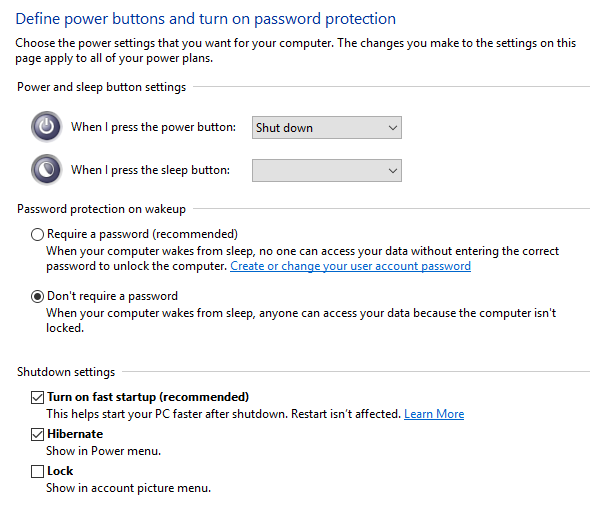Image resolution: width=607 pixels, height=509 pixels.
Task: Uncheck the Hibernate checkbox
Action: pos(38,434)
